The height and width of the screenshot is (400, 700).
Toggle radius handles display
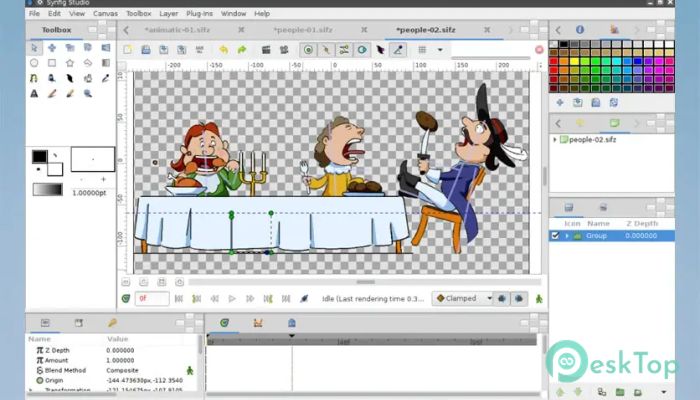[x=362, y=50]
